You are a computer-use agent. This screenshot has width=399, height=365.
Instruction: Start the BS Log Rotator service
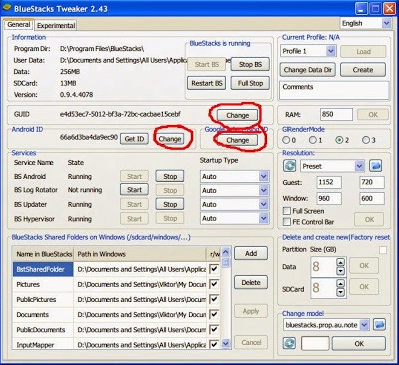point(134,190)
